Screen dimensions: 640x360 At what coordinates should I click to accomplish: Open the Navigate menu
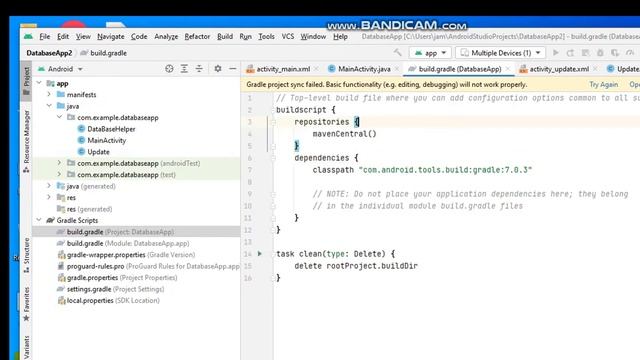pos(111,37)
